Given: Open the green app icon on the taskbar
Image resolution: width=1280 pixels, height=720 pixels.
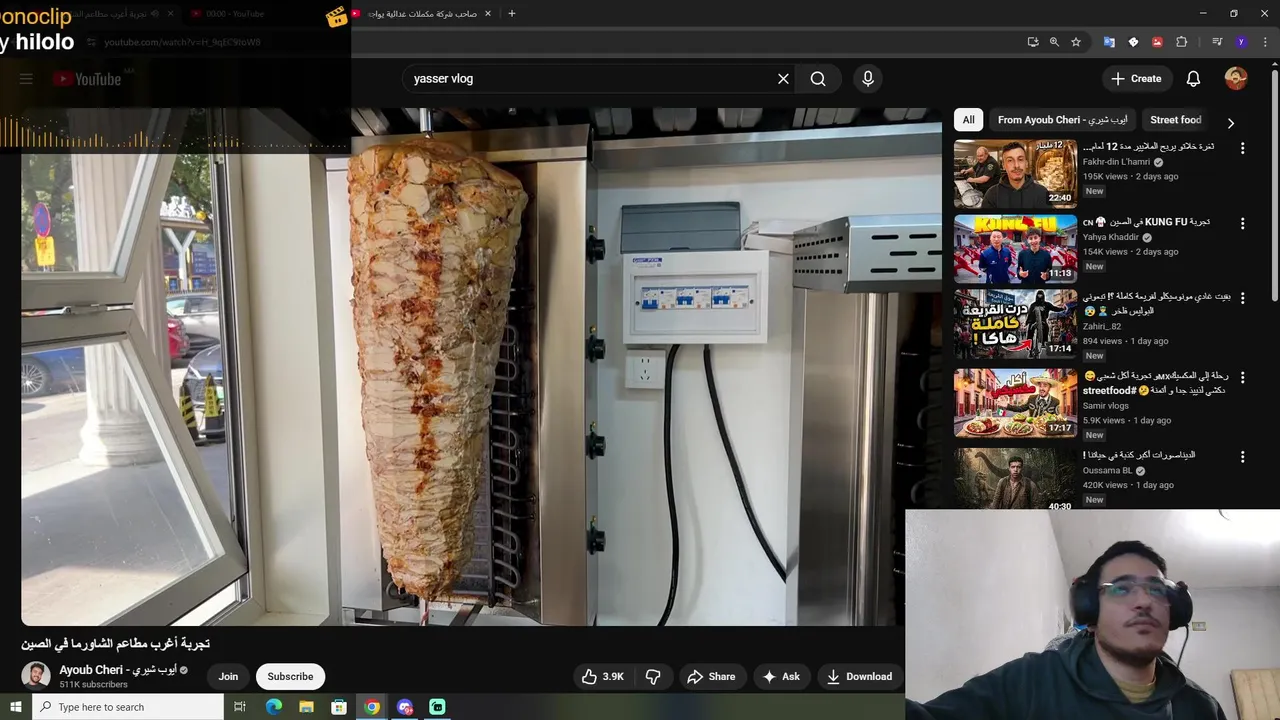Looking at the screenshot, I should click(x=437, y=707).
